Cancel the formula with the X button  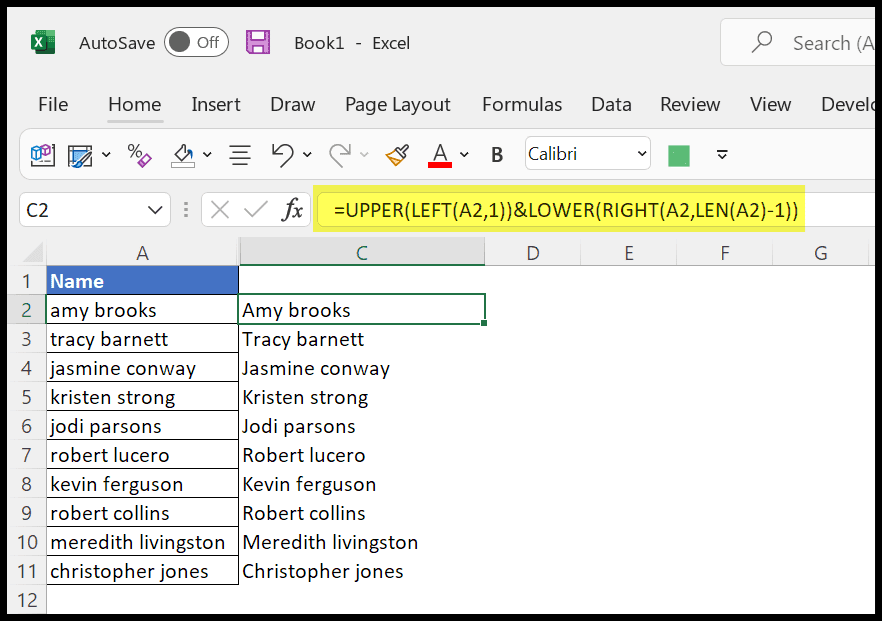click(220, 210)
